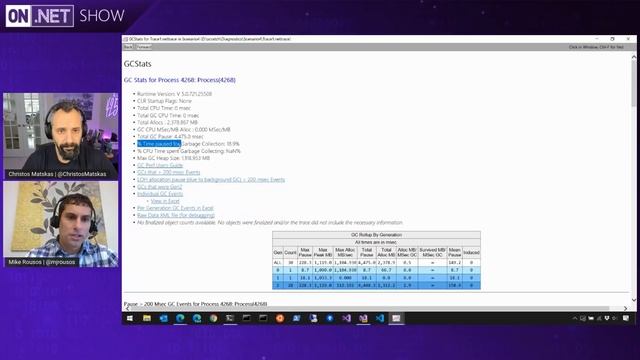Open blue Visual Studio Code from taskbar
This screenshot has width=640, height=360.
[380, 318]
